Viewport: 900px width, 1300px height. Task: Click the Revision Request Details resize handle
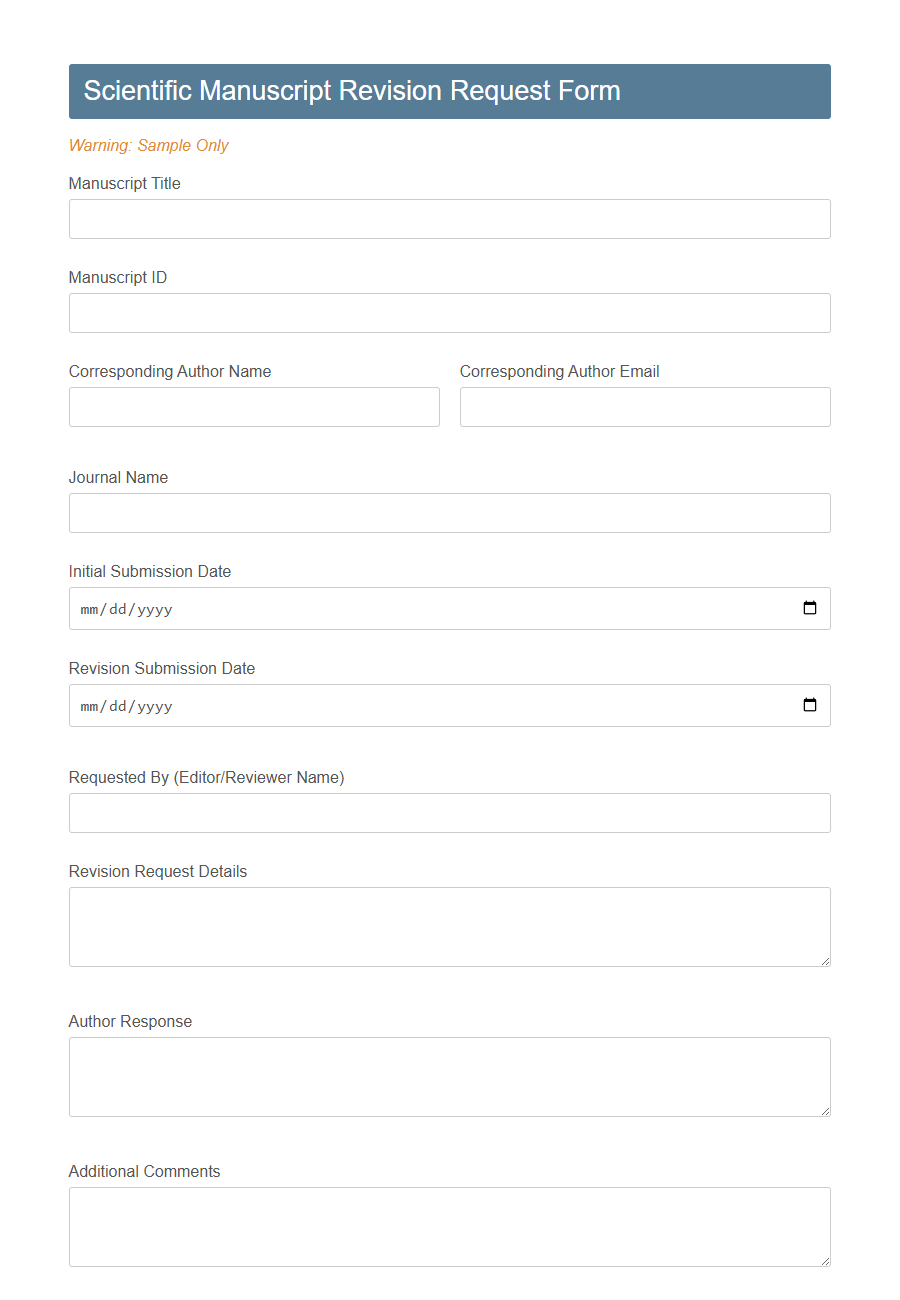pyautogui.click(x=826, y=960)
